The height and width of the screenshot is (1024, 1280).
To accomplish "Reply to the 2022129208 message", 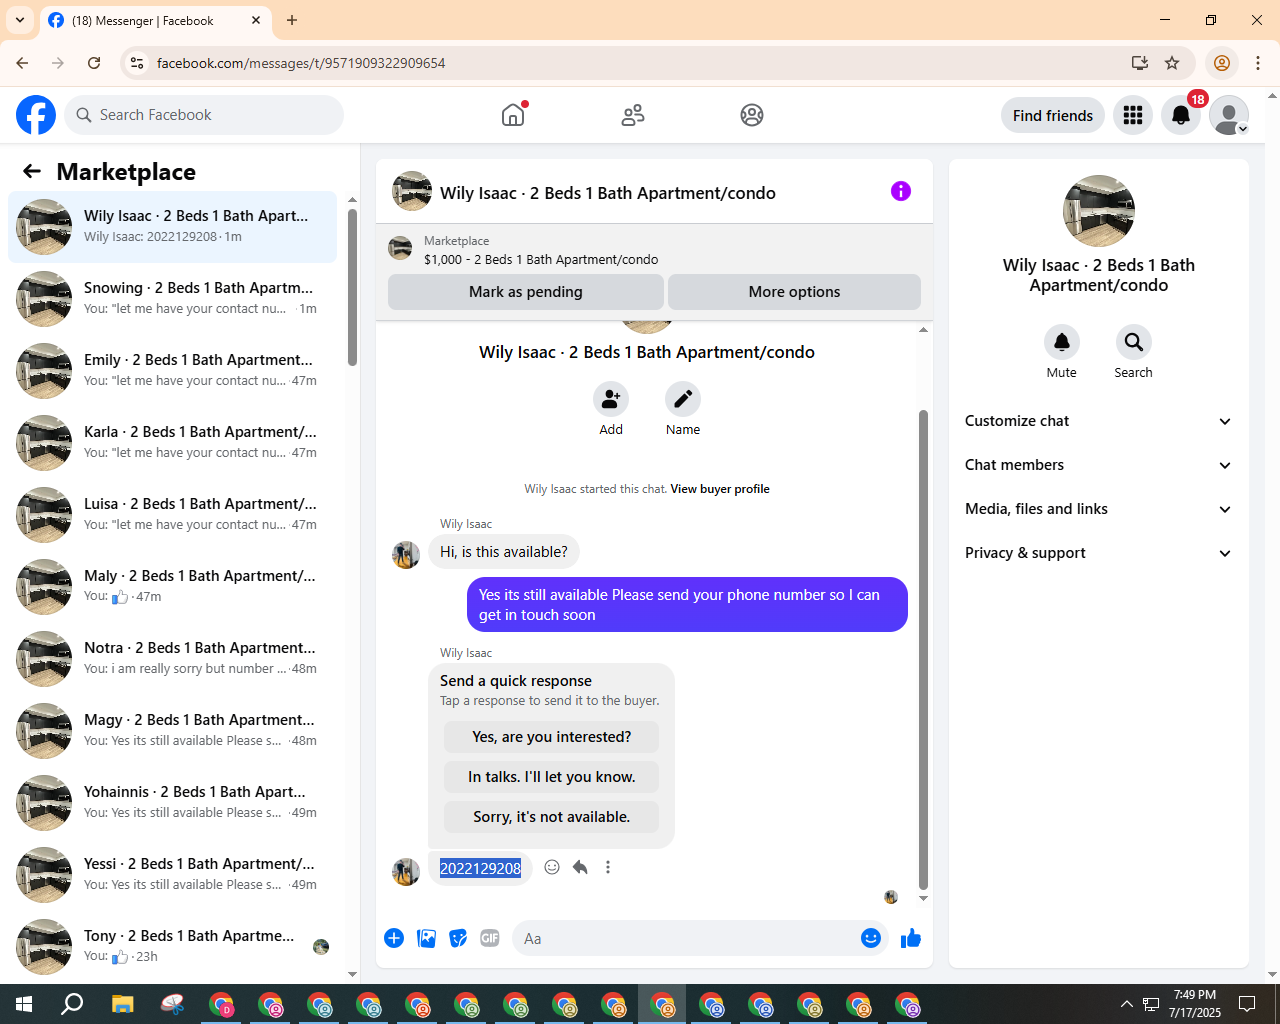I will pyautogui.click(x=580, y=867).
